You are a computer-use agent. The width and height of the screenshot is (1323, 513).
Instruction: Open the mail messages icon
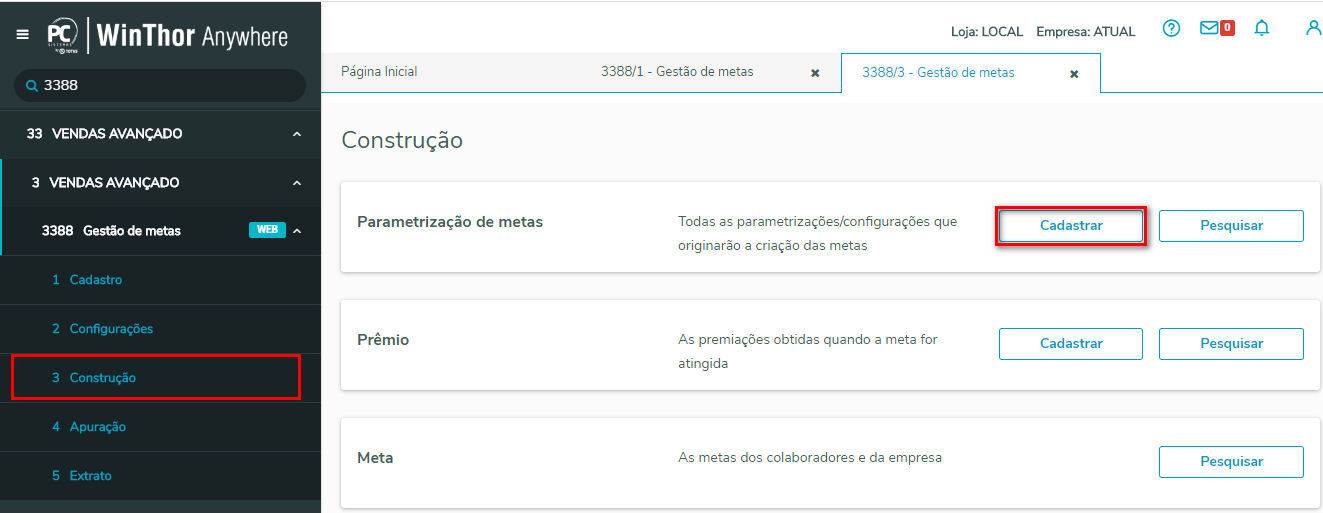(x=1210, y=29)
